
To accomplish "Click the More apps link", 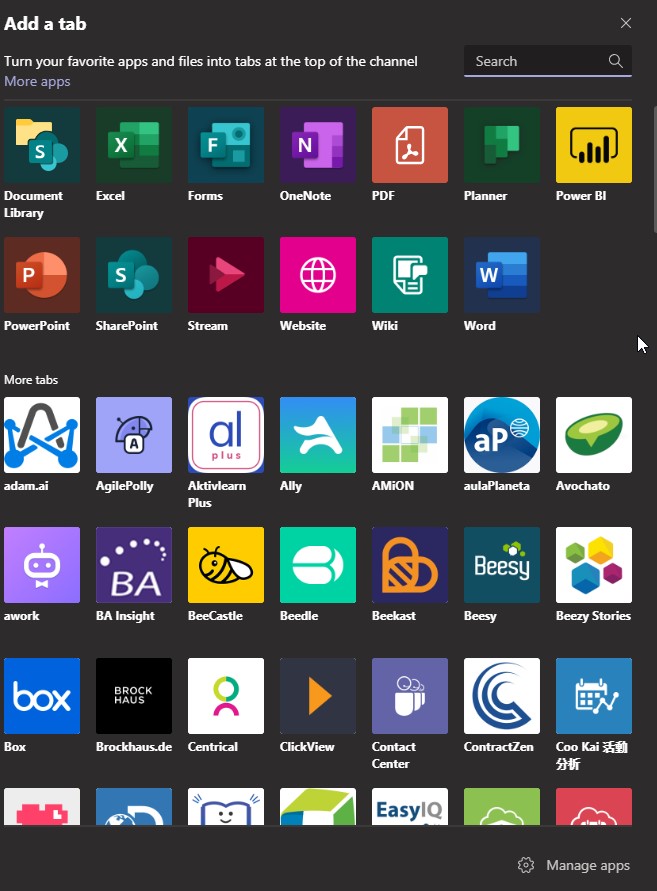I will 38,81.
